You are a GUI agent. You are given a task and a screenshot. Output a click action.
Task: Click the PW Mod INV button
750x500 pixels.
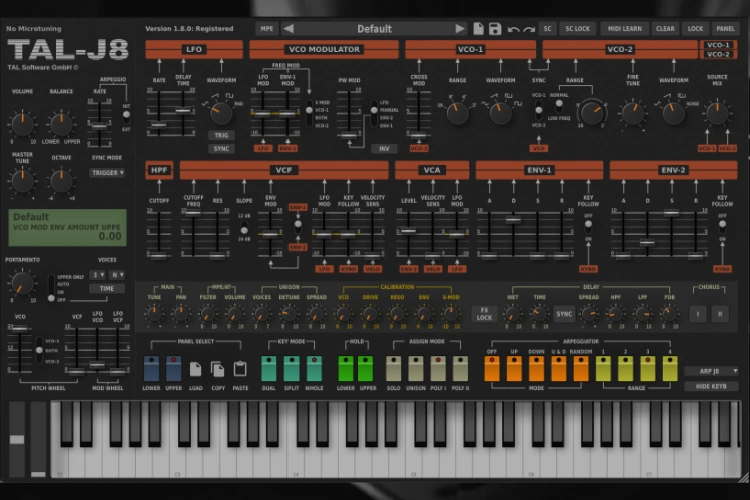click(x=384, y=149)
